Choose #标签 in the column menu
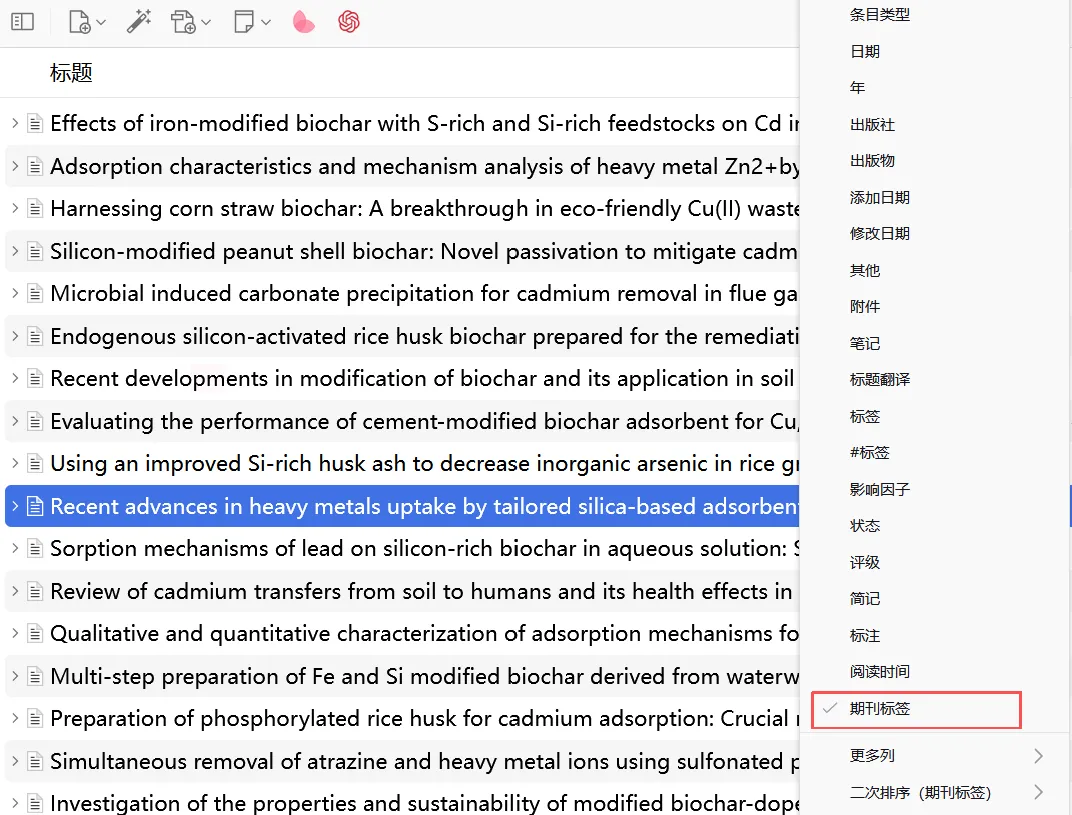 (869, 453)
